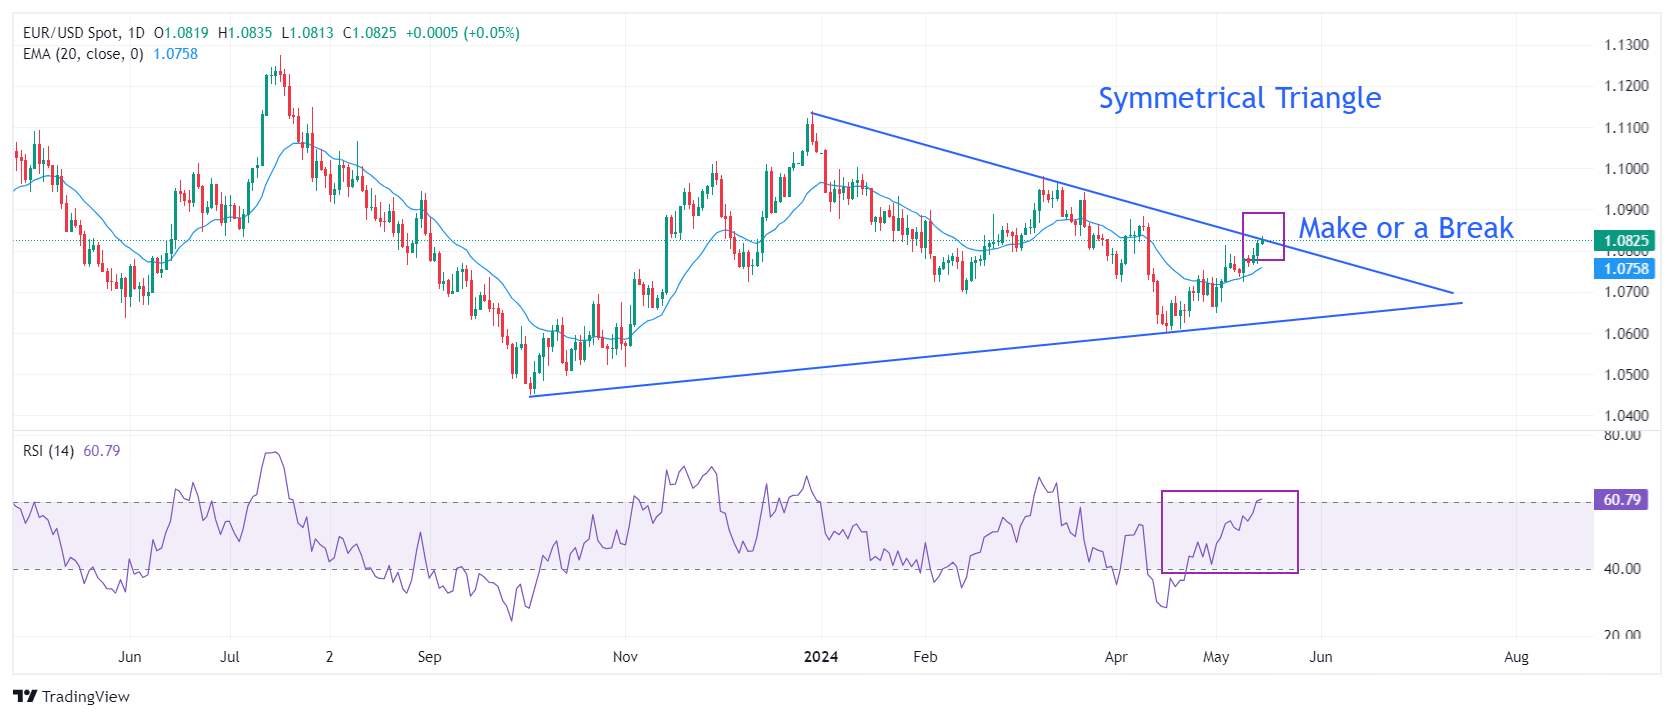Select the blue 1.0758 EMA price tag

tap(1624, 268)
